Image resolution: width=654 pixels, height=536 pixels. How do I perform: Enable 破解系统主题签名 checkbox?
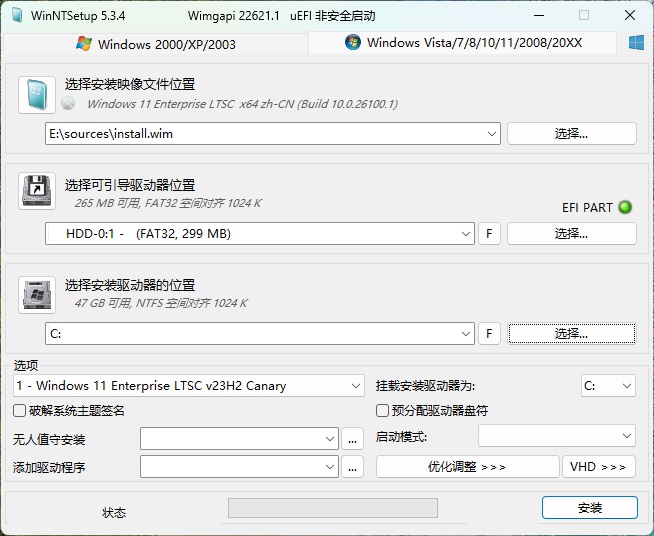[20, 410]
